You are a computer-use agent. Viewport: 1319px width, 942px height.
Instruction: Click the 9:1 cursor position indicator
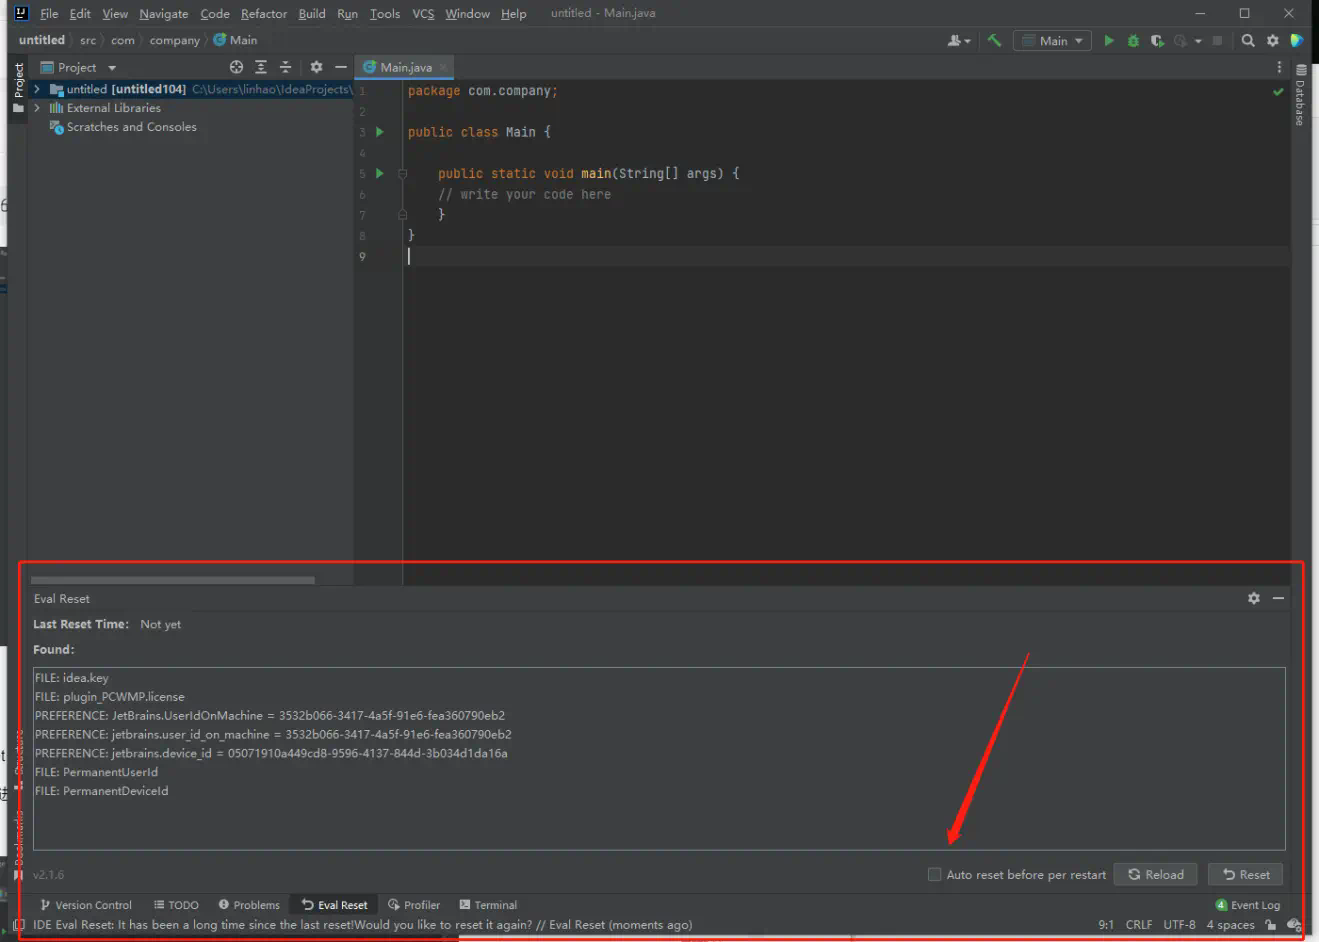(x=1106, y=925)
